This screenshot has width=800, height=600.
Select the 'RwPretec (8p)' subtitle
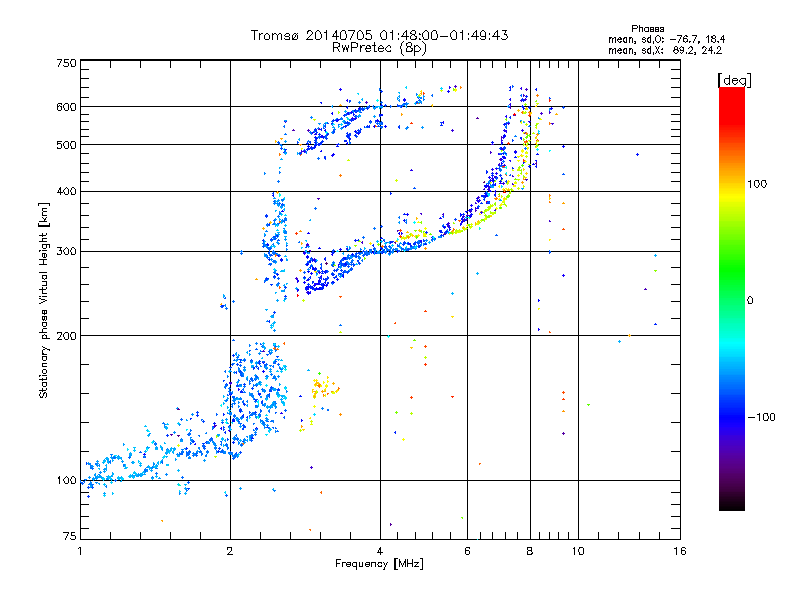(x=379, y=48)
